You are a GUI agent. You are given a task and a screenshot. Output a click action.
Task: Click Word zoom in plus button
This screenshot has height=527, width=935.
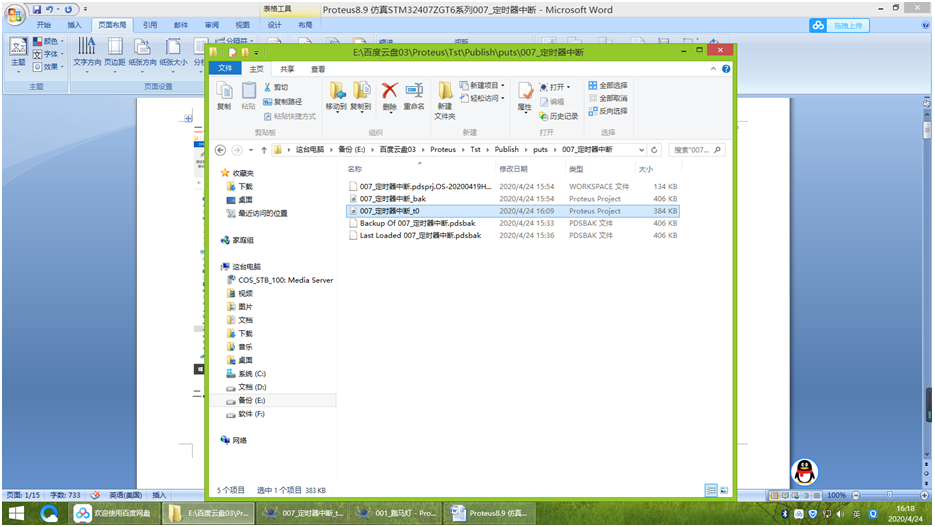click(x=923, y=495)
